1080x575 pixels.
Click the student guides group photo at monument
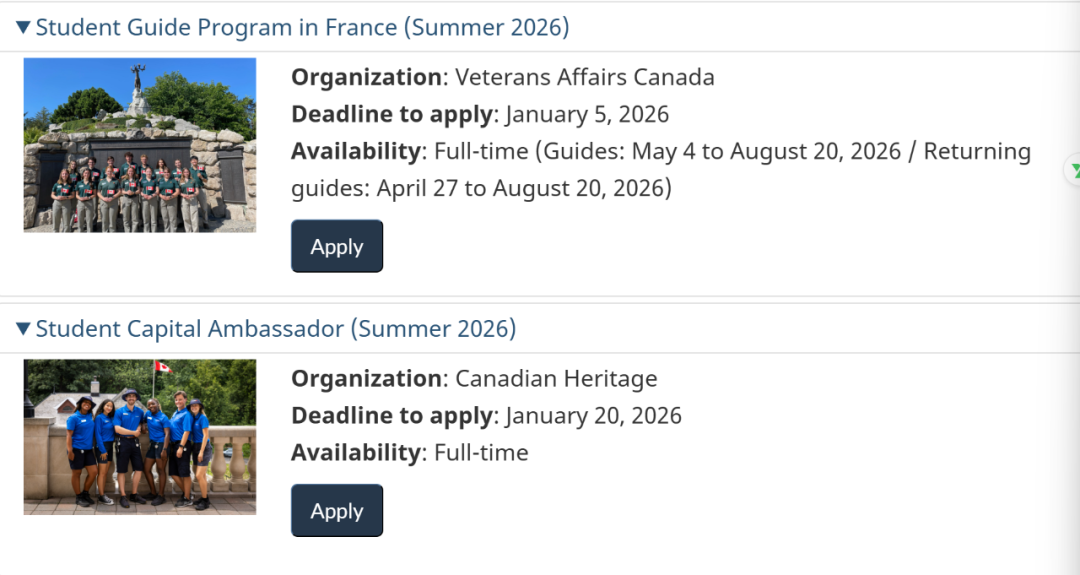pyautogui.click(x=139, y=145)
